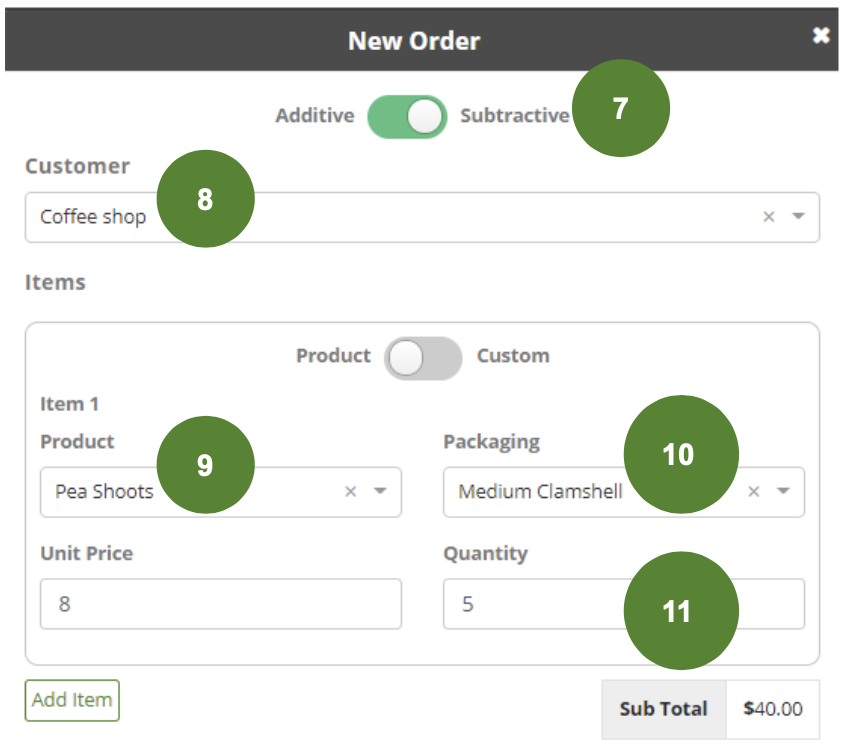844x756 pixels.
Task: Toggle the Product/Custom item switch
Action: coord(423,358)
